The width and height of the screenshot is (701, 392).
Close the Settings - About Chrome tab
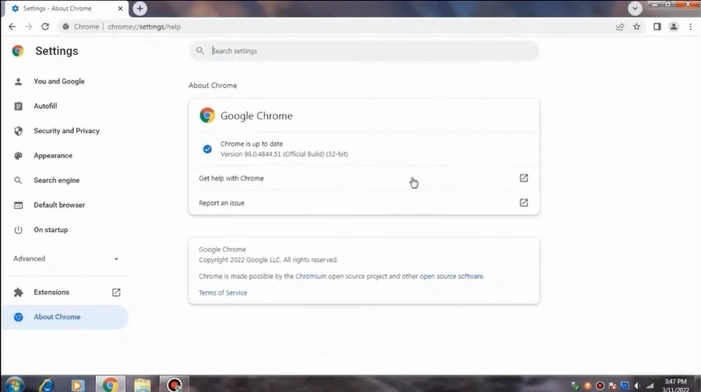click(x=120, y=8)
